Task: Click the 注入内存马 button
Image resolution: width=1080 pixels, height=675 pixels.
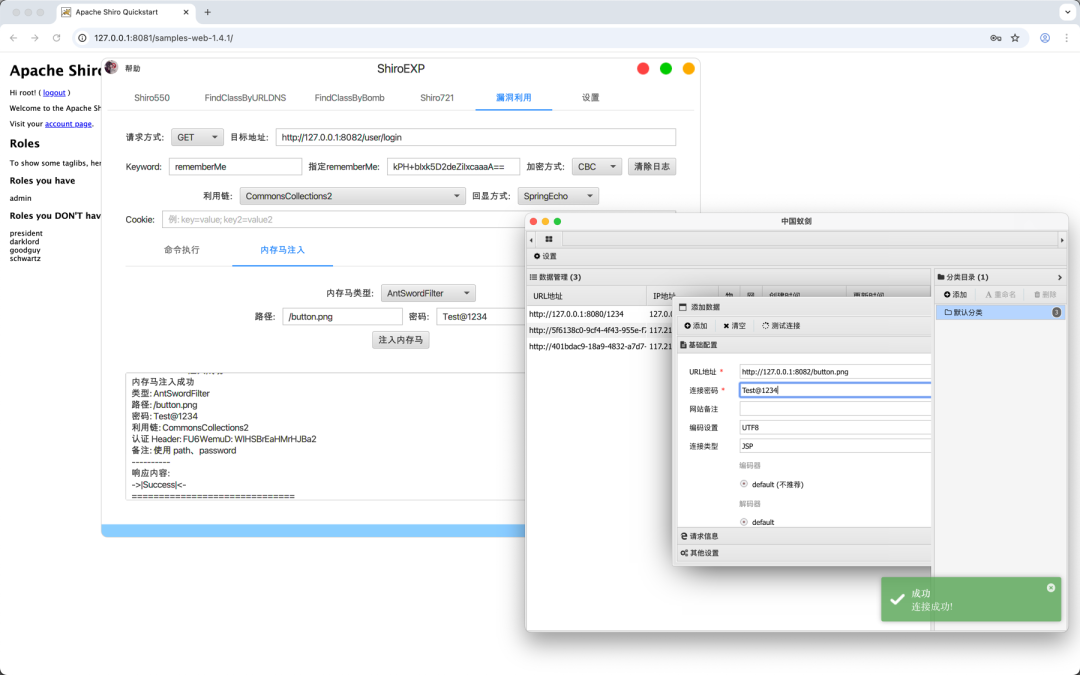Action: tap(400, 340)
